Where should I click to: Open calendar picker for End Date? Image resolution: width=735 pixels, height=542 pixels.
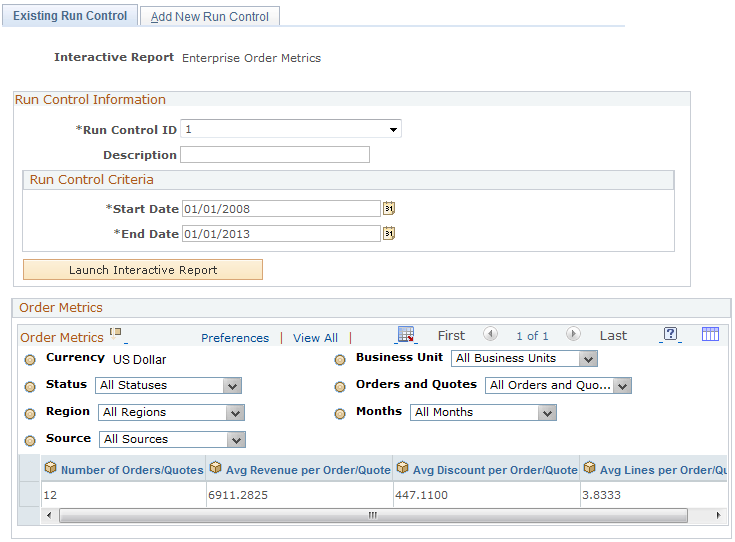389,233
